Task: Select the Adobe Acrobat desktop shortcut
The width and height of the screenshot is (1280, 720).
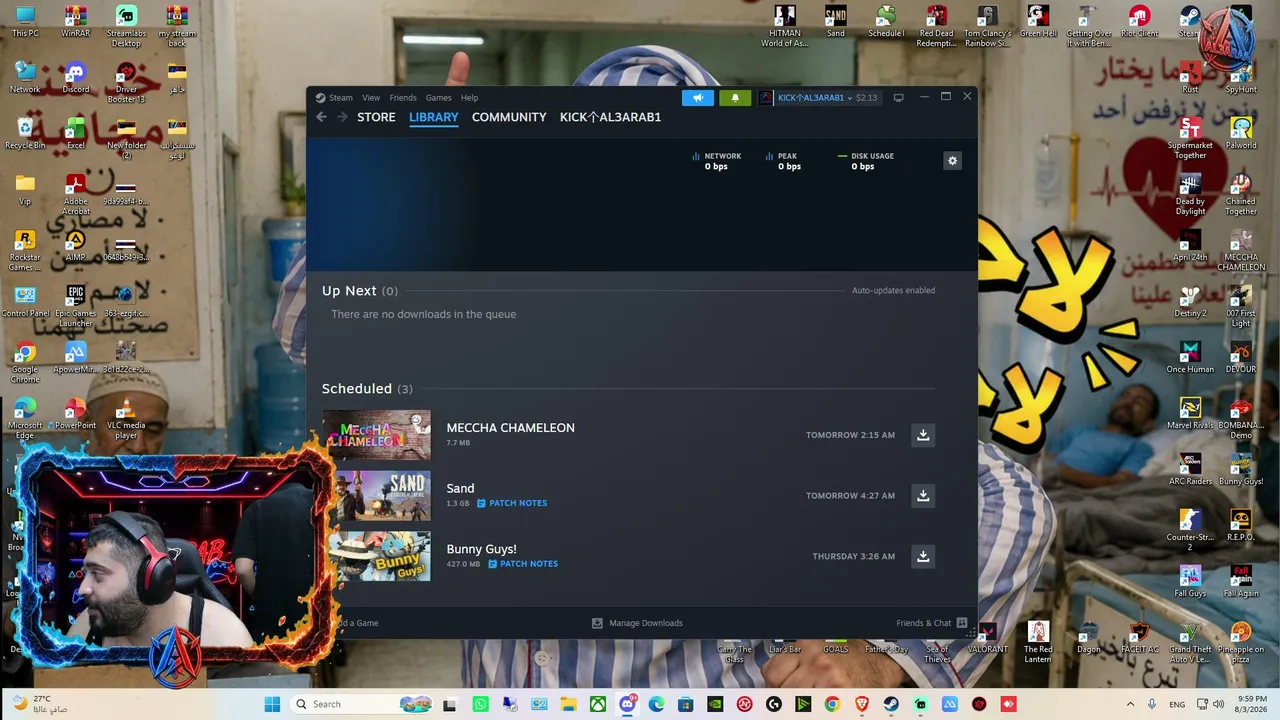Action: 76,195
